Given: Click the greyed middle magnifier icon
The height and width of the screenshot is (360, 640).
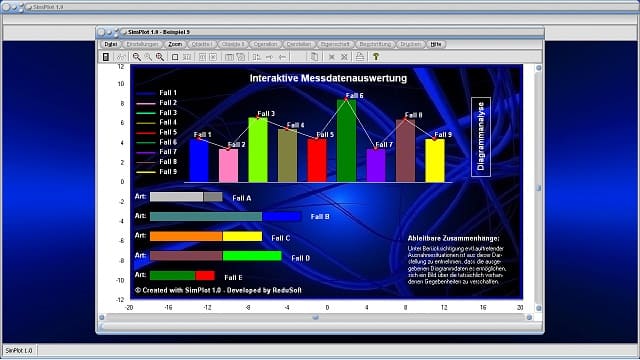Looking at the screenshot, I should pos(148,57).
